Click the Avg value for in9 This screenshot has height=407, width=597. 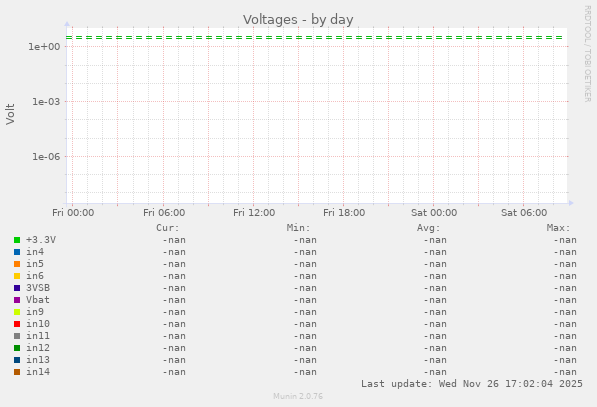[435, 312]
